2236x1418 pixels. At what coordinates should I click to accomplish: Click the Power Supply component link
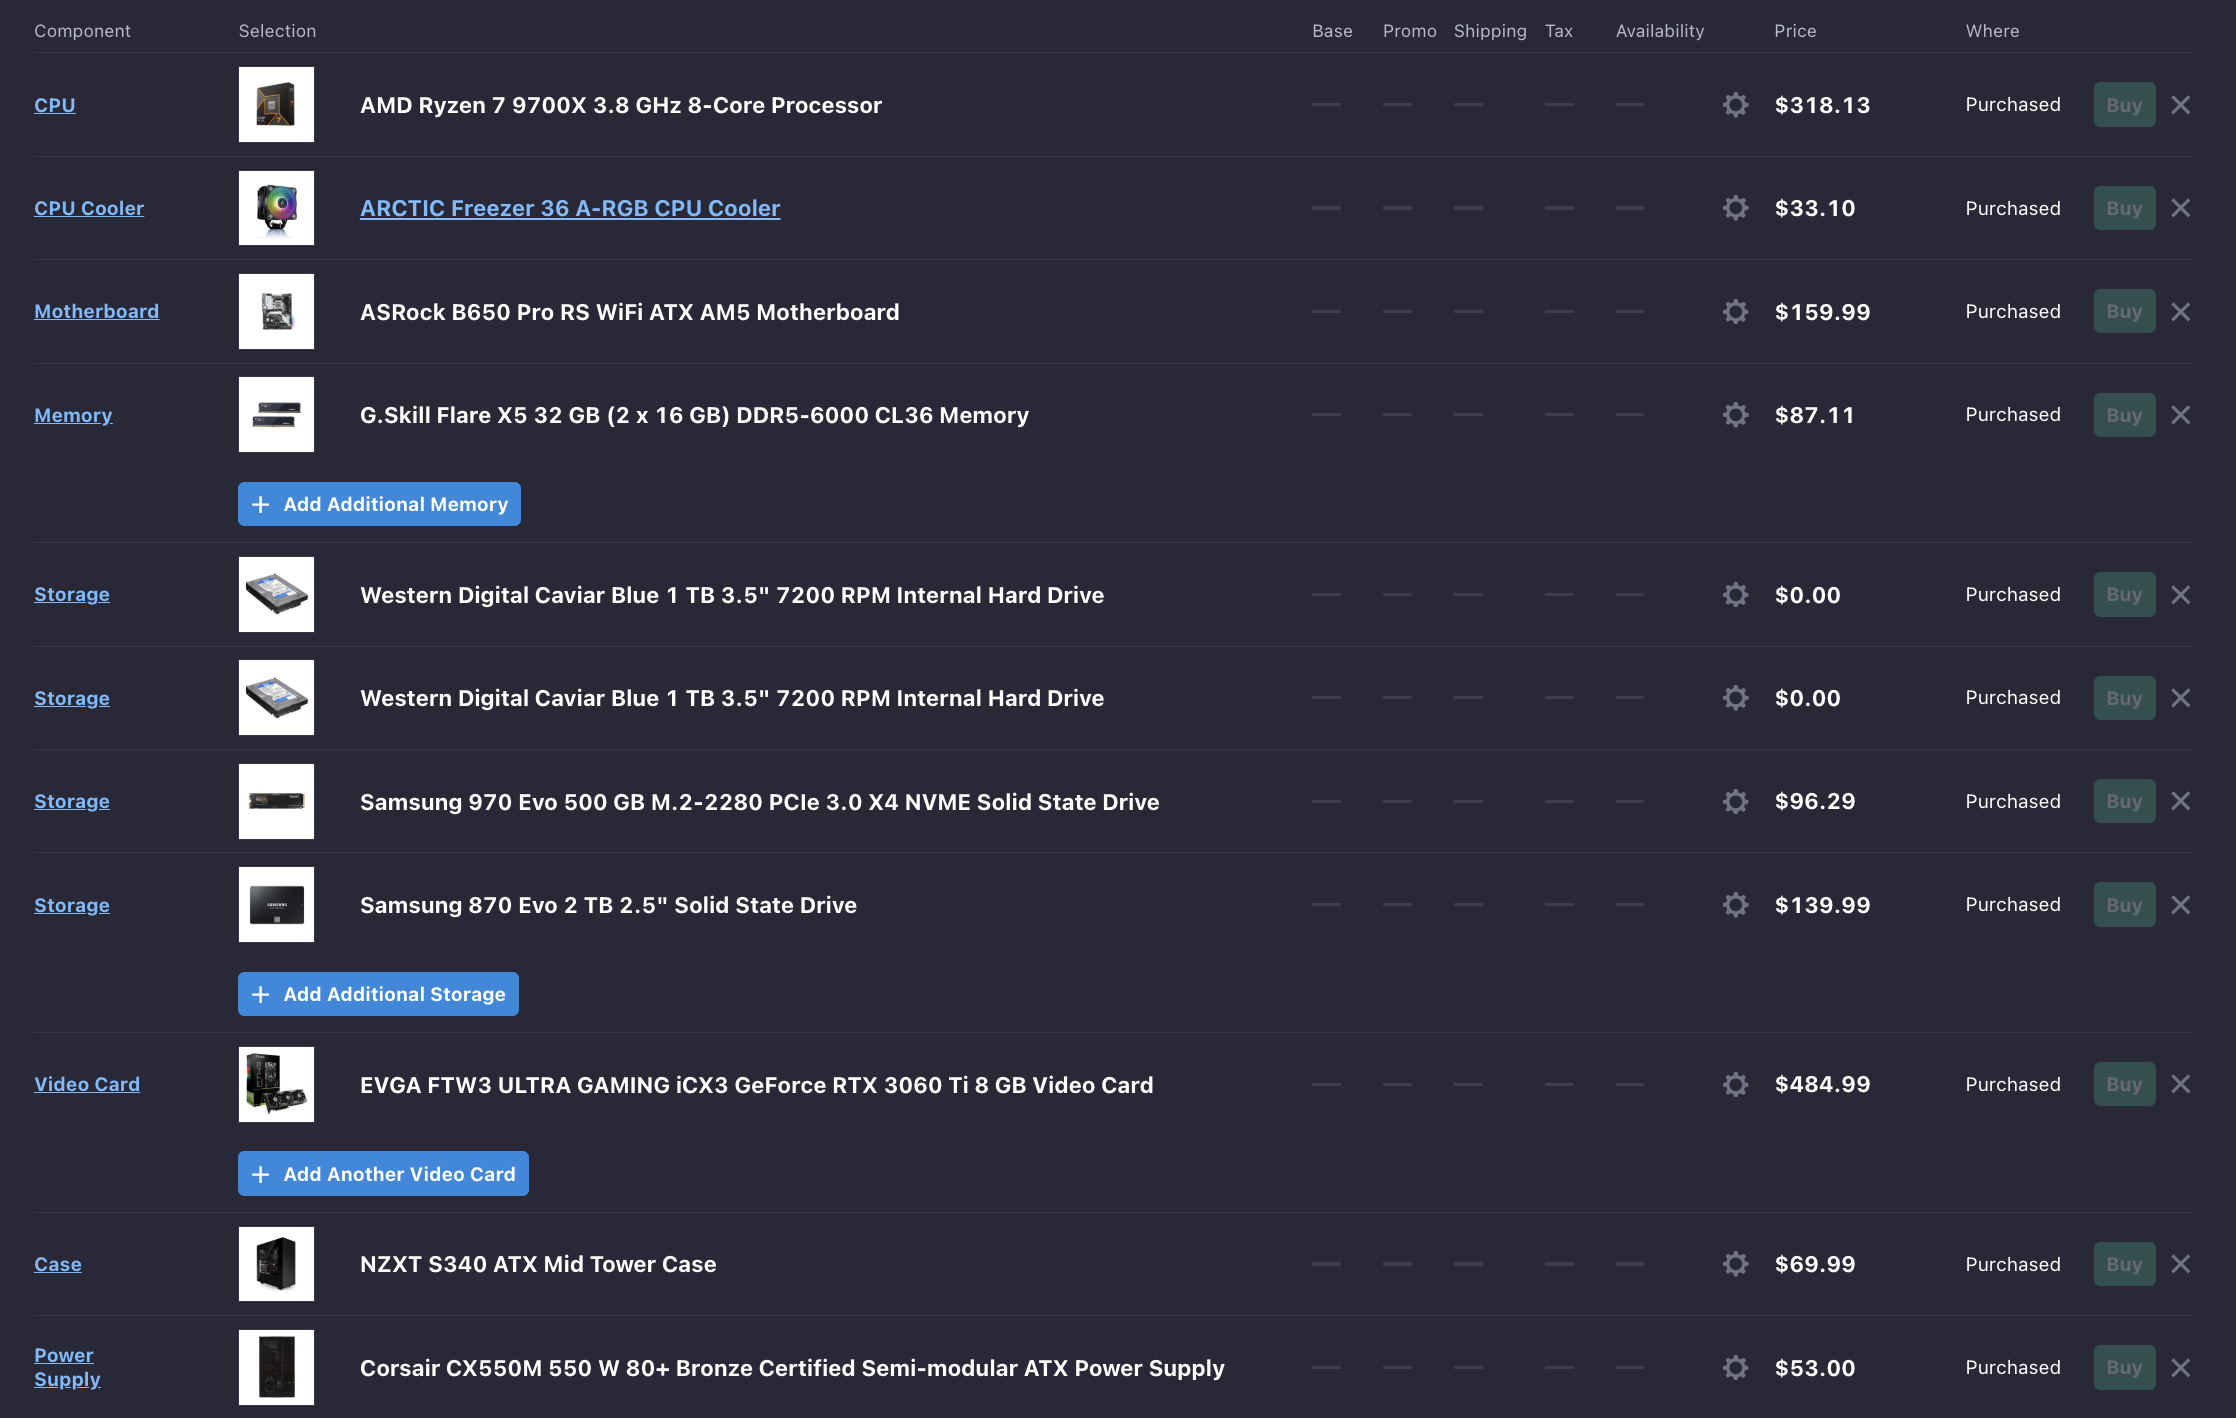tap(66, 1367)
